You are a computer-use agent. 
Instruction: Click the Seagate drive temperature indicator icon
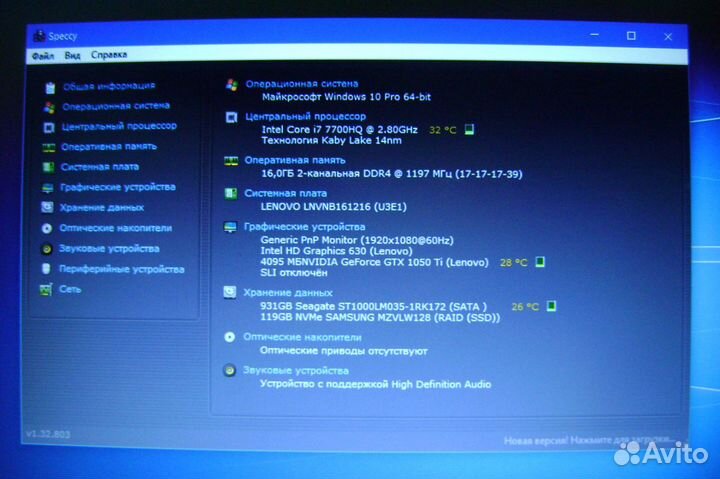(x=551, y=306)
